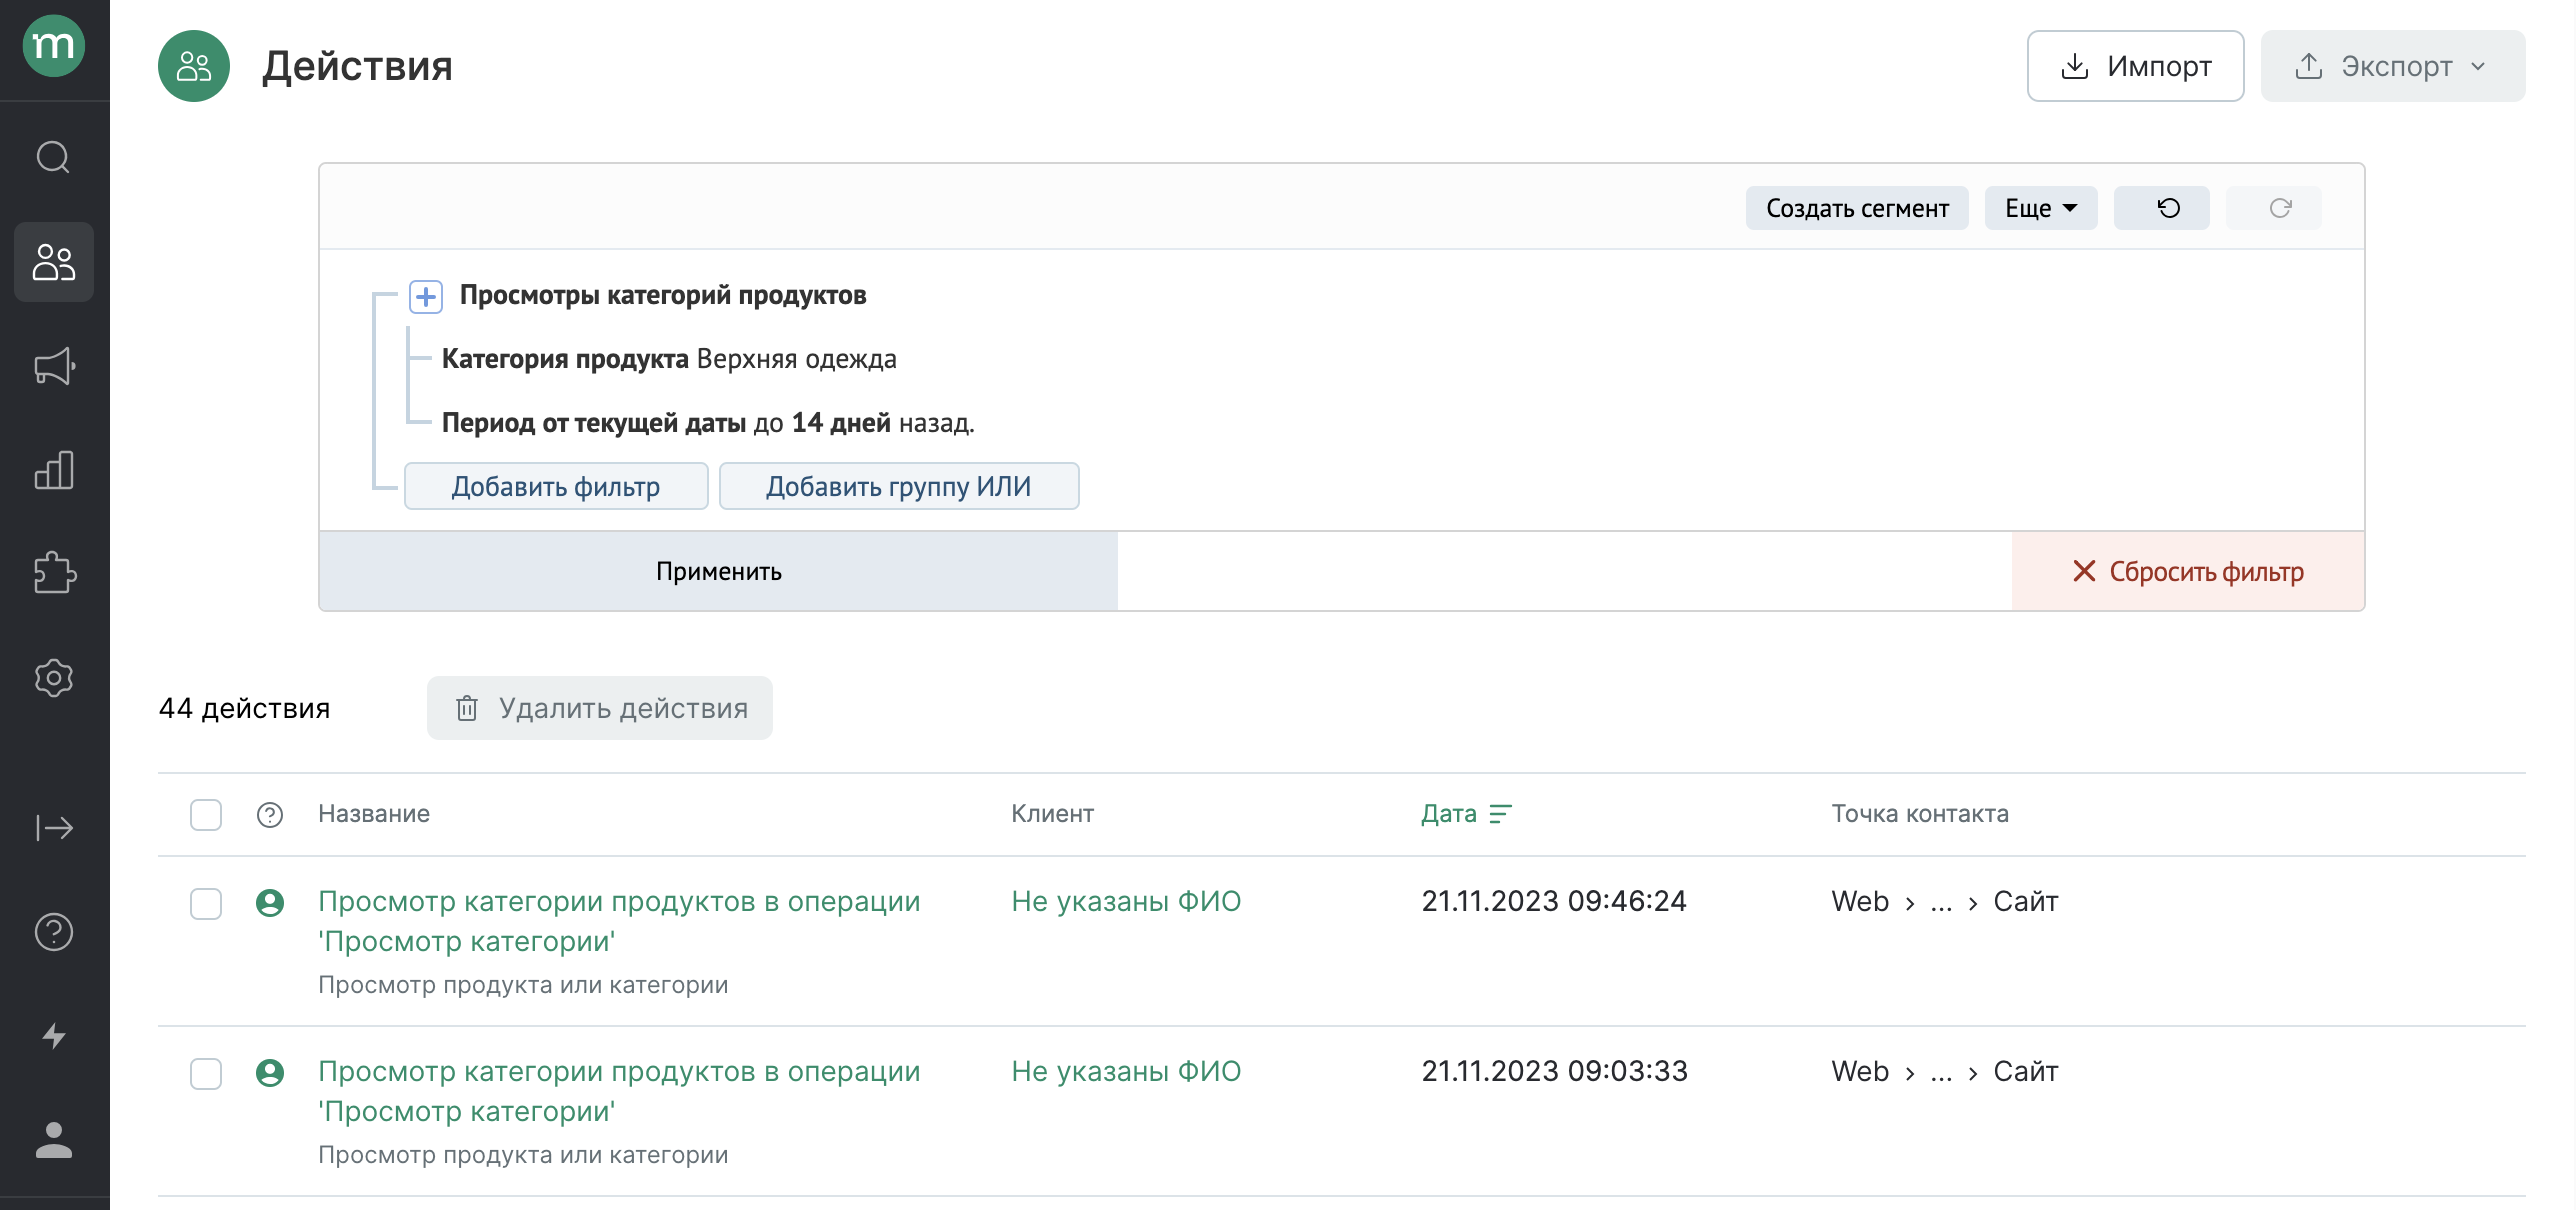The width and height of the screenshot is (2576, 1210).
Task: Open the lightning bolt sidebar icon
Action: [x=54, y=1036]
